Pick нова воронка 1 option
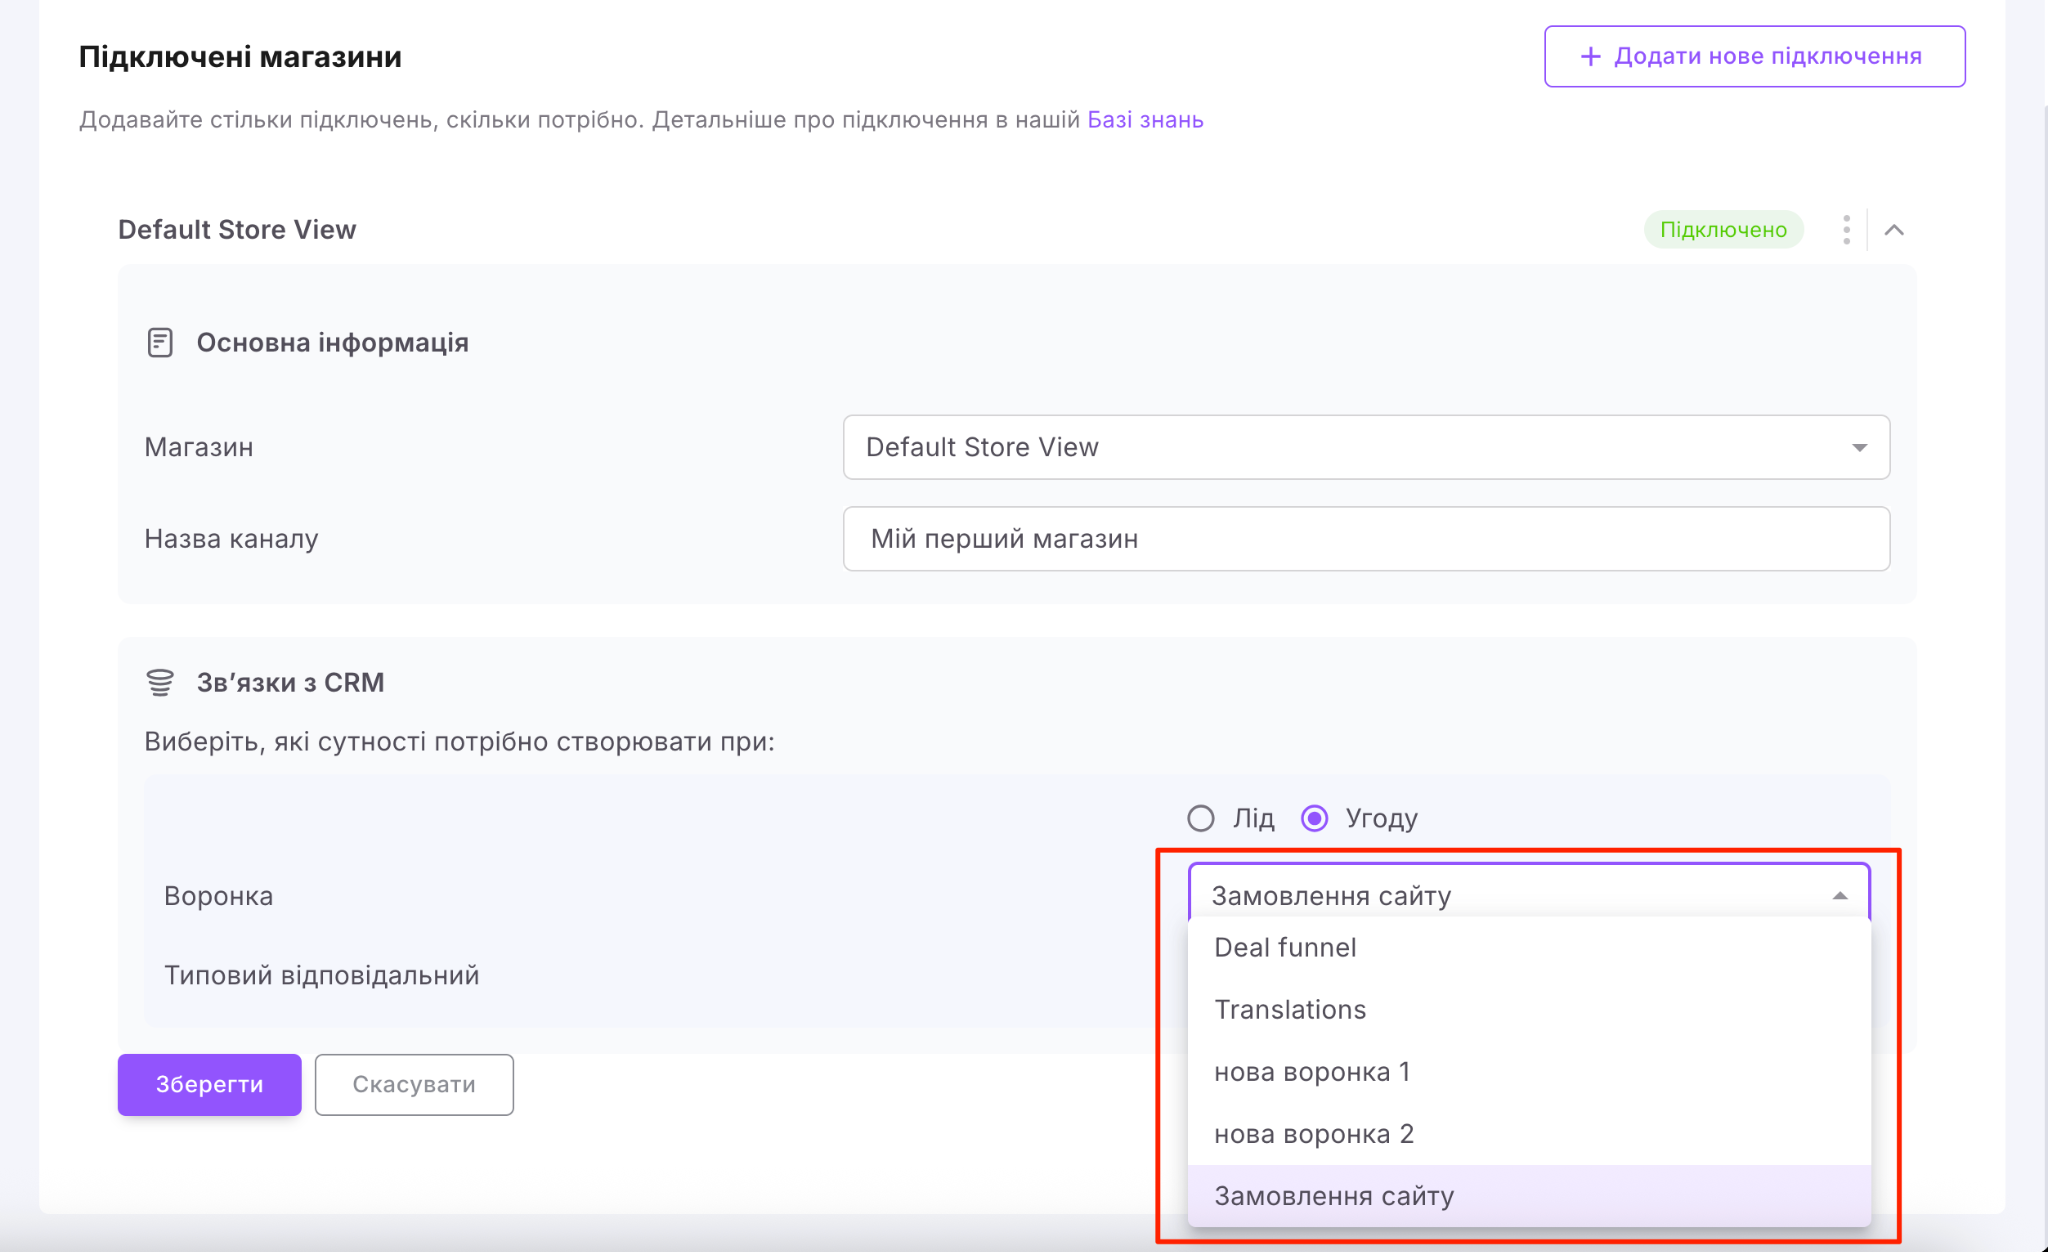Image resolution: width=2048 pixels, height=1252 pixels. [x=1312, y=1072]
